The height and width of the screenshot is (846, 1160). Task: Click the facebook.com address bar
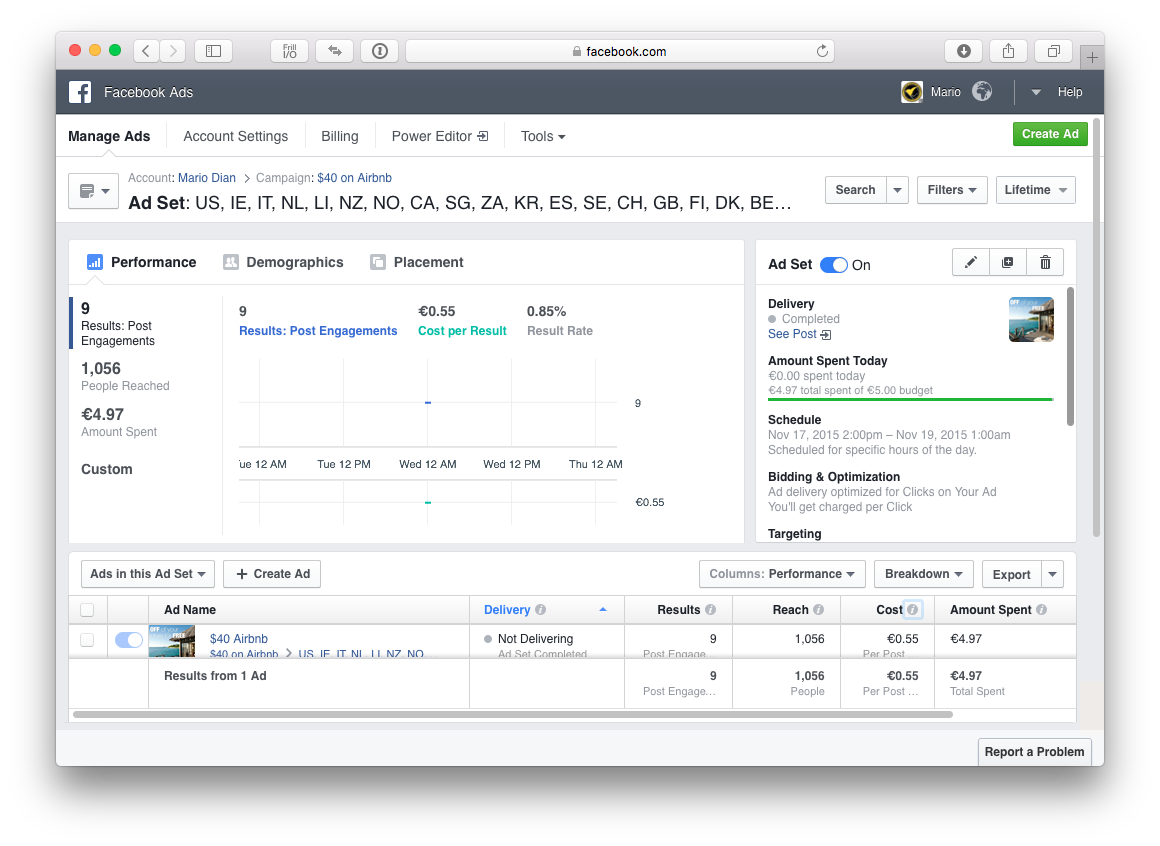point(620,51)
